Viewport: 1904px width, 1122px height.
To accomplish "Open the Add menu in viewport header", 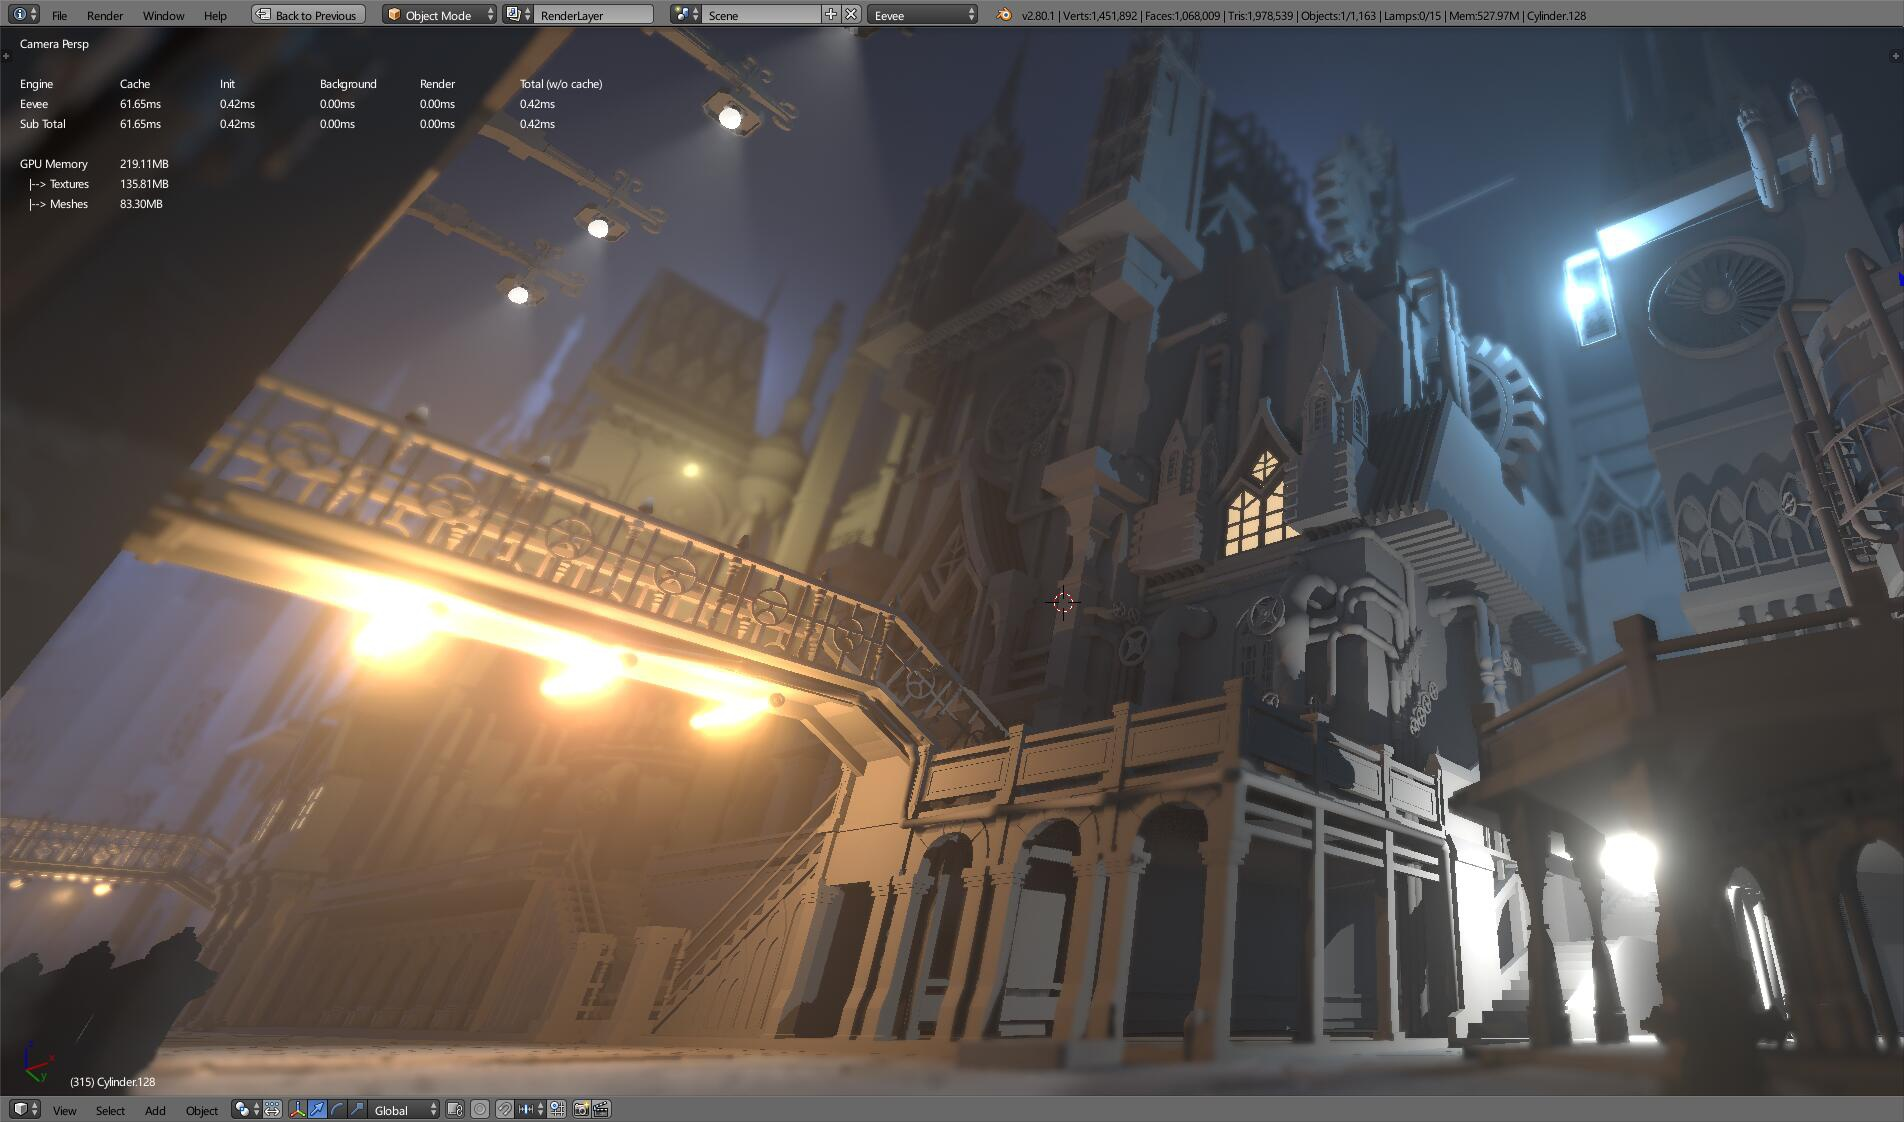I will (155, 1110).
